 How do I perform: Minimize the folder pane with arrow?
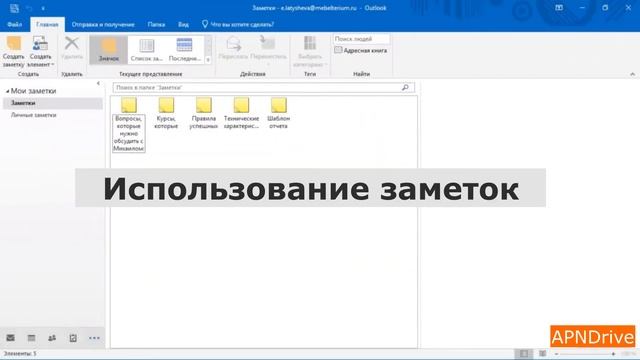98,83
